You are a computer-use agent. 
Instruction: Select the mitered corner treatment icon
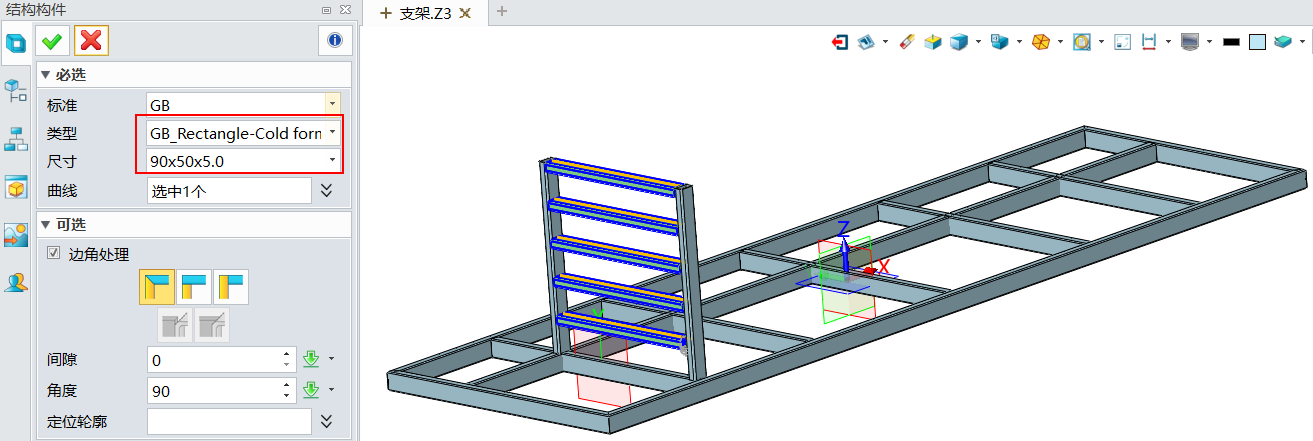point(157,287)
